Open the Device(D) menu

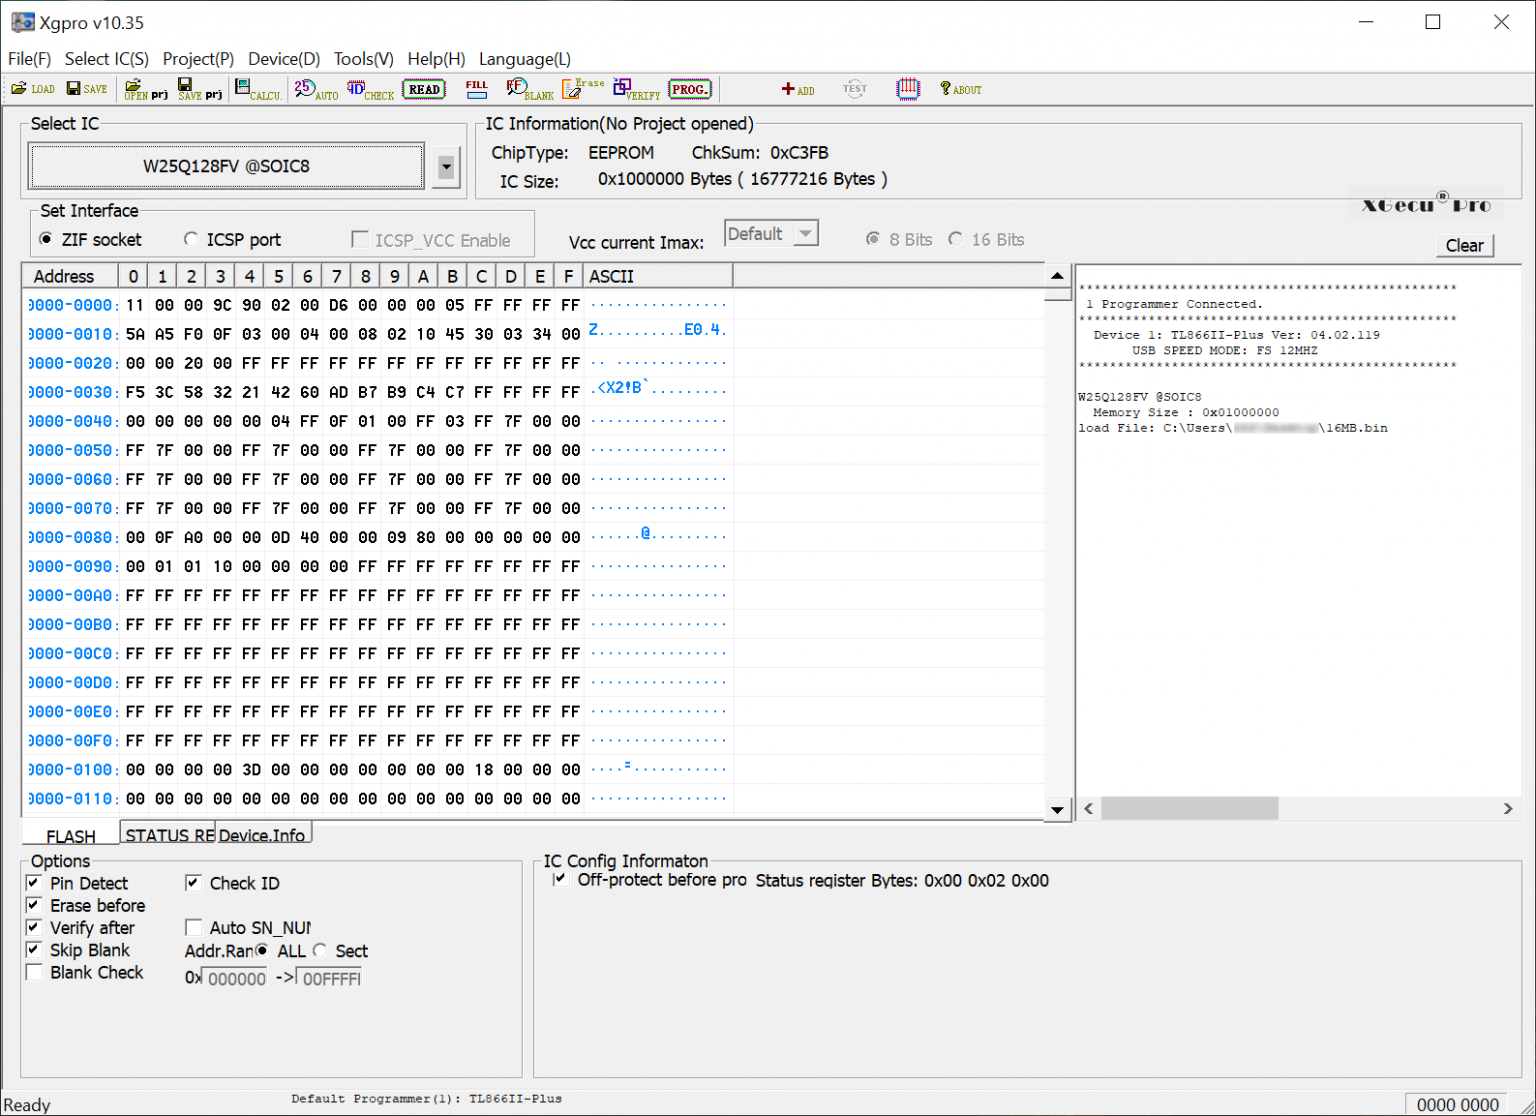click(x=284, y=59)
